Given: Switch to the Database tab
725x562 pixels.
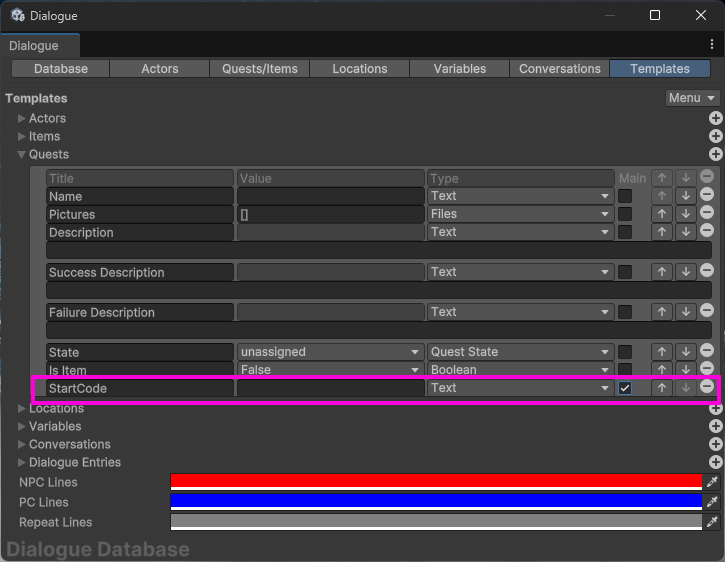Looking at the screenshot, I should click(61, 68).
